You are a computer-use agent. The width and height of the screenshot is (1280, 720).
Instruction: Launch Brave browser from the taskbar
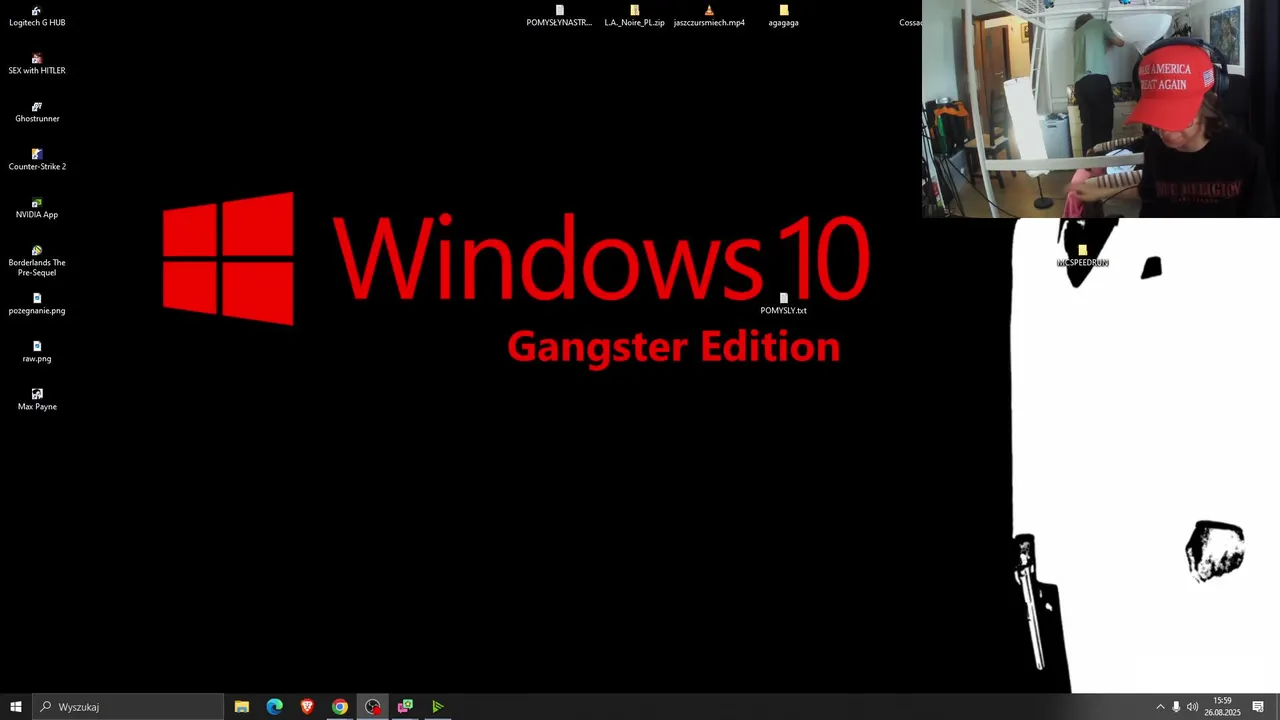tap(307, 707)
